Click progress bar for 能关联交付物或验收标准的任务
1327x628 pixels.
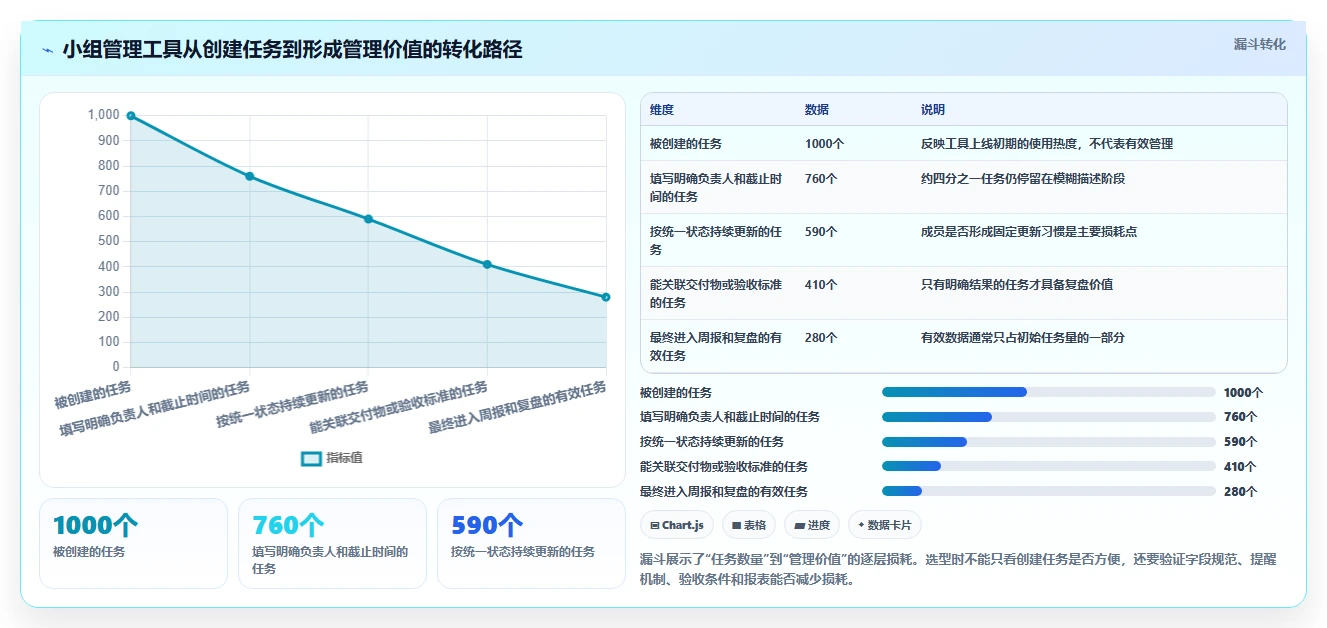coord(1049,466)
